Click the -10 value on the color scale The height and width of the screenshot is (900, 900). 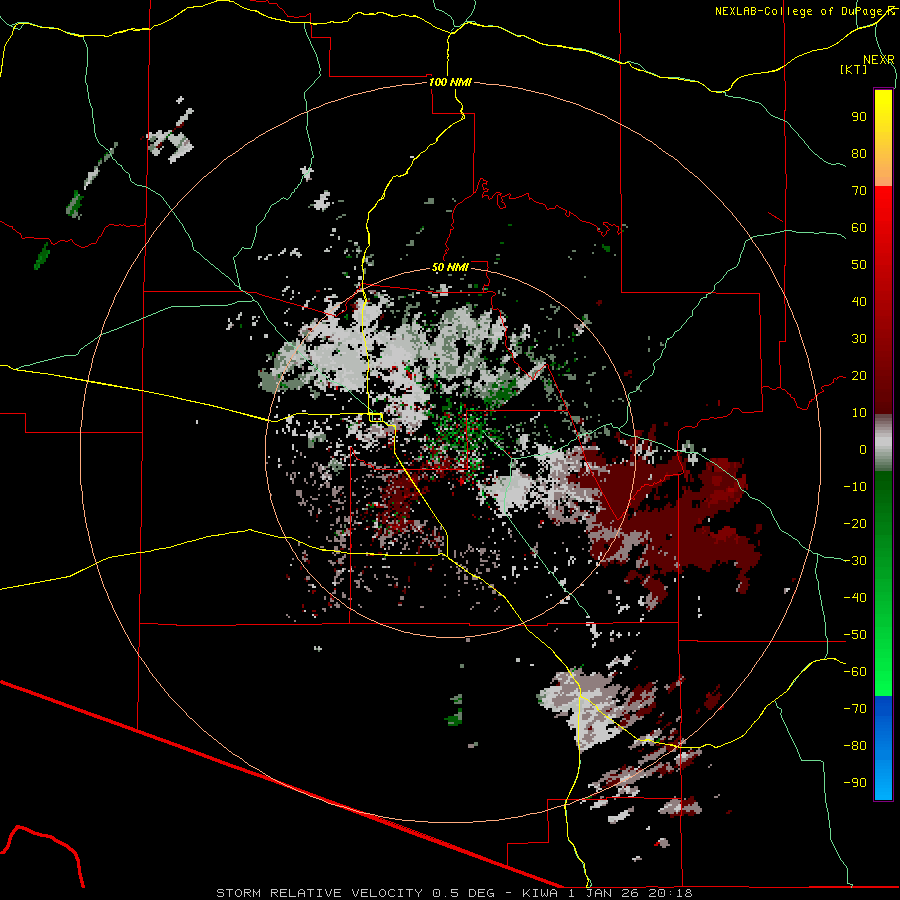tap(855, 487)
